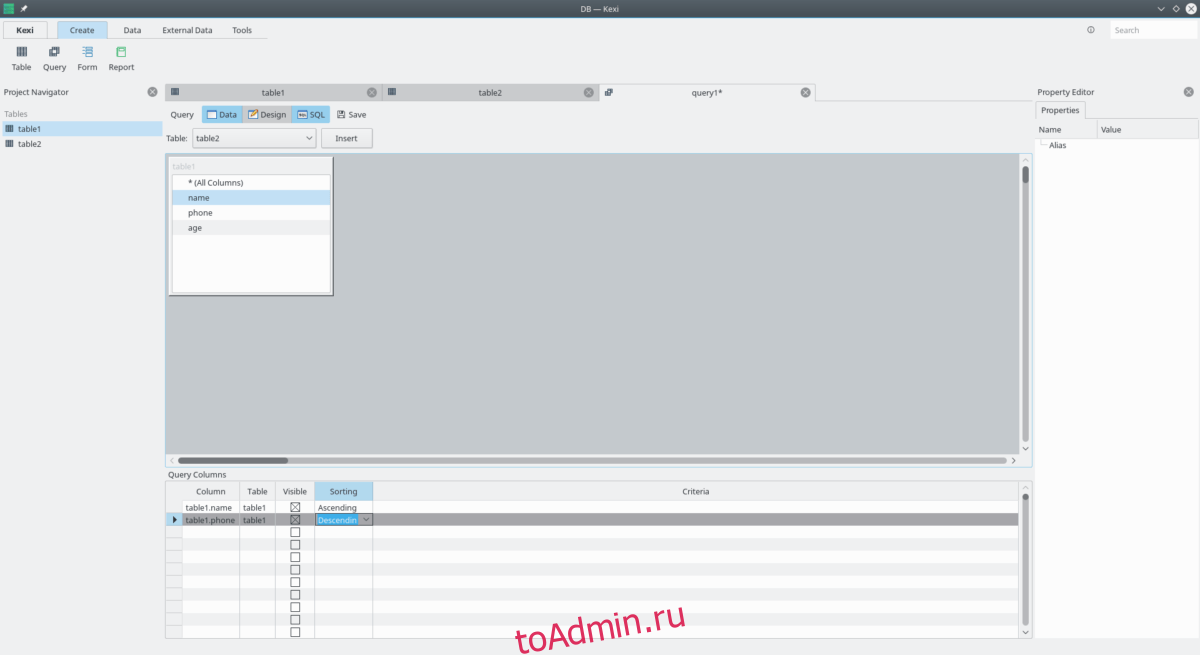Click the Insert button
Image resolution: width=1200 pixels, height=655 pixels.
[346, 138]
